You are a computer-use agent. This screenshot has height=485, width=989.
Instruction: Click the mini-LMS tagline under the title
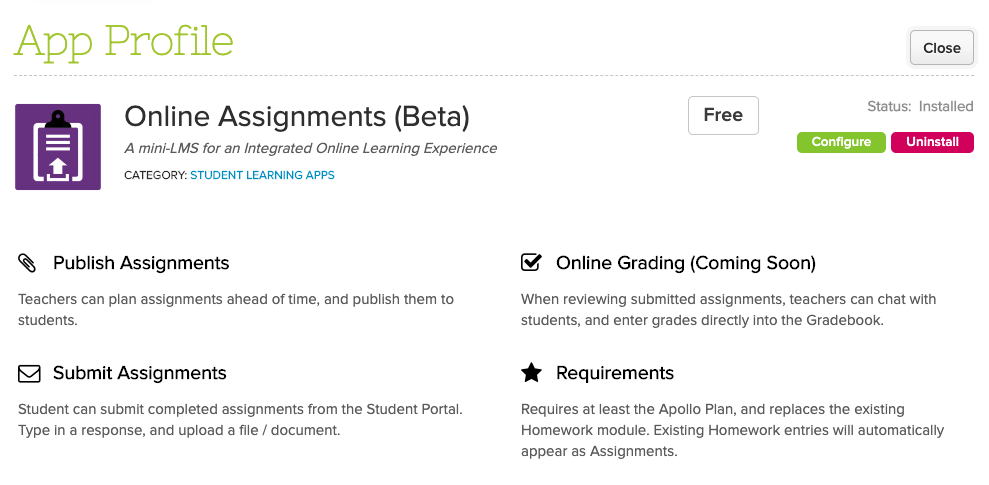click(310, 148)
